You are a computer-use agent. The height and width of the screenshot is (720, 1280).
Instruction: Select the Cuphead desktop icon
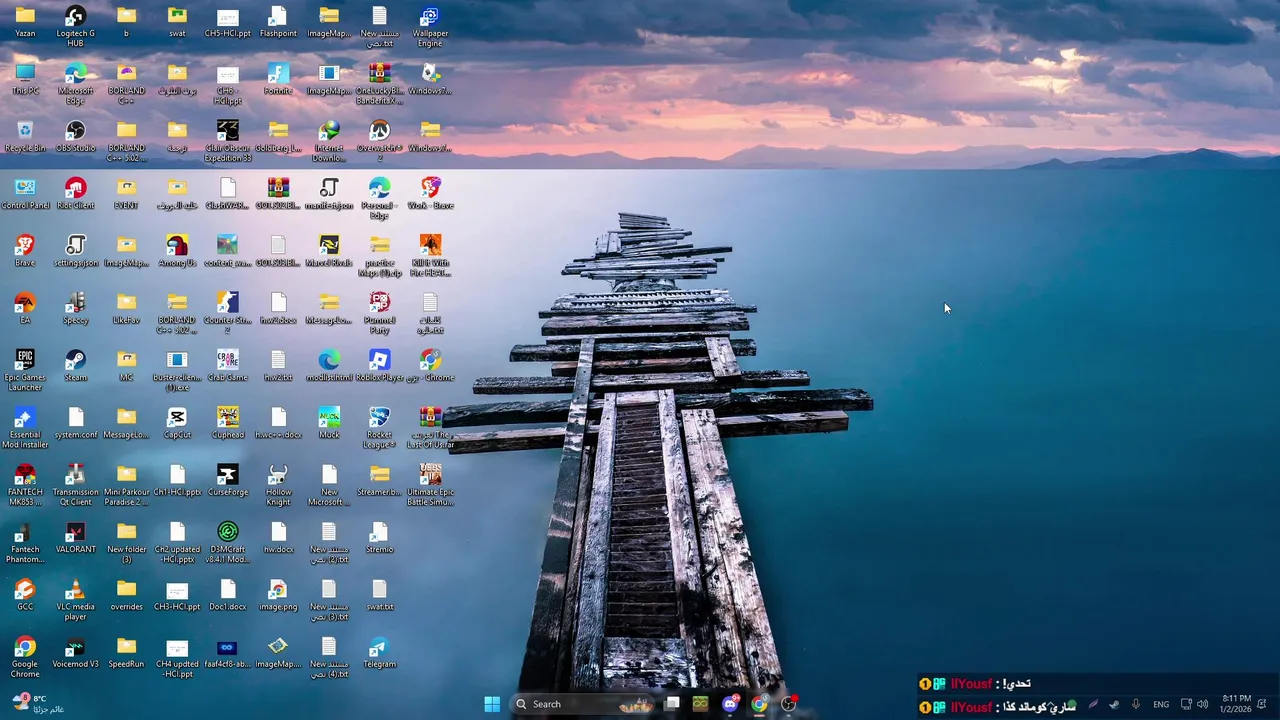click(x=228, y=422)
